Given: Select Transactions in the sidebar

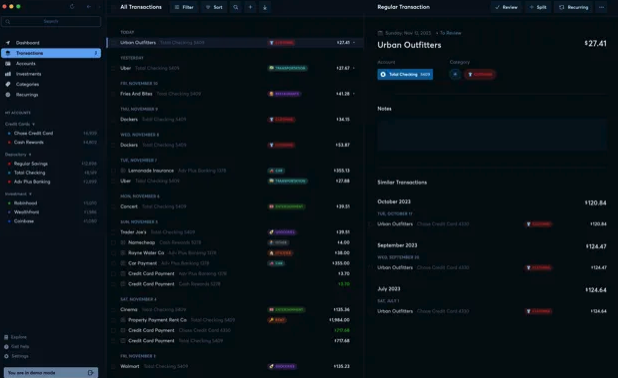Looking at the screenshot, I should (51, 53).
